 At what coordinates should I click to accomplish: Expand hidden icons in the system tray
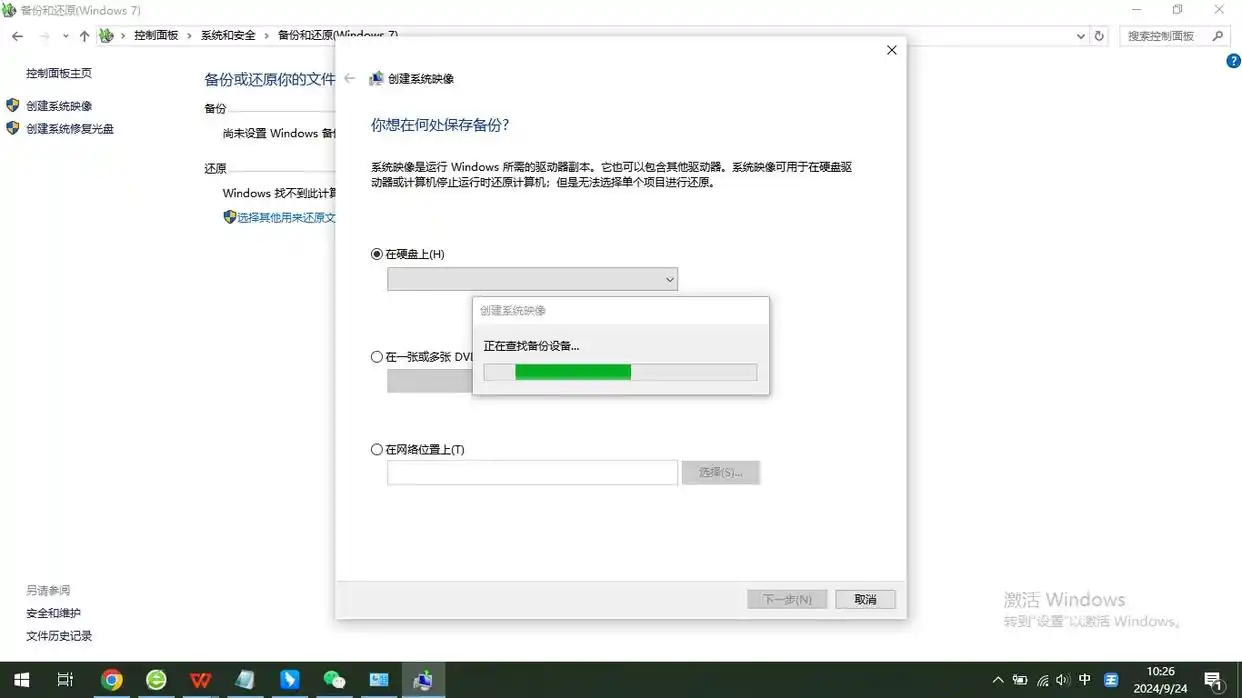pyautogui.click(x=998, y=679)
